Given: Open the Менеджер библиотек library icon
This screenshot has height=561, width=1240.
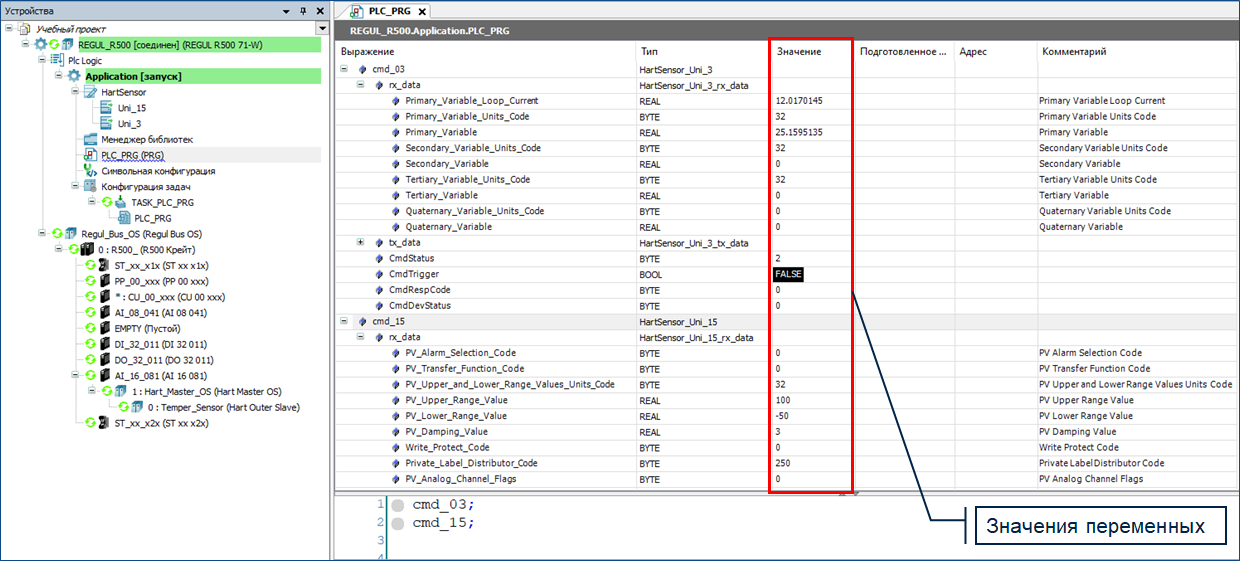Looking at the screenshot, I should coord(91,139).
